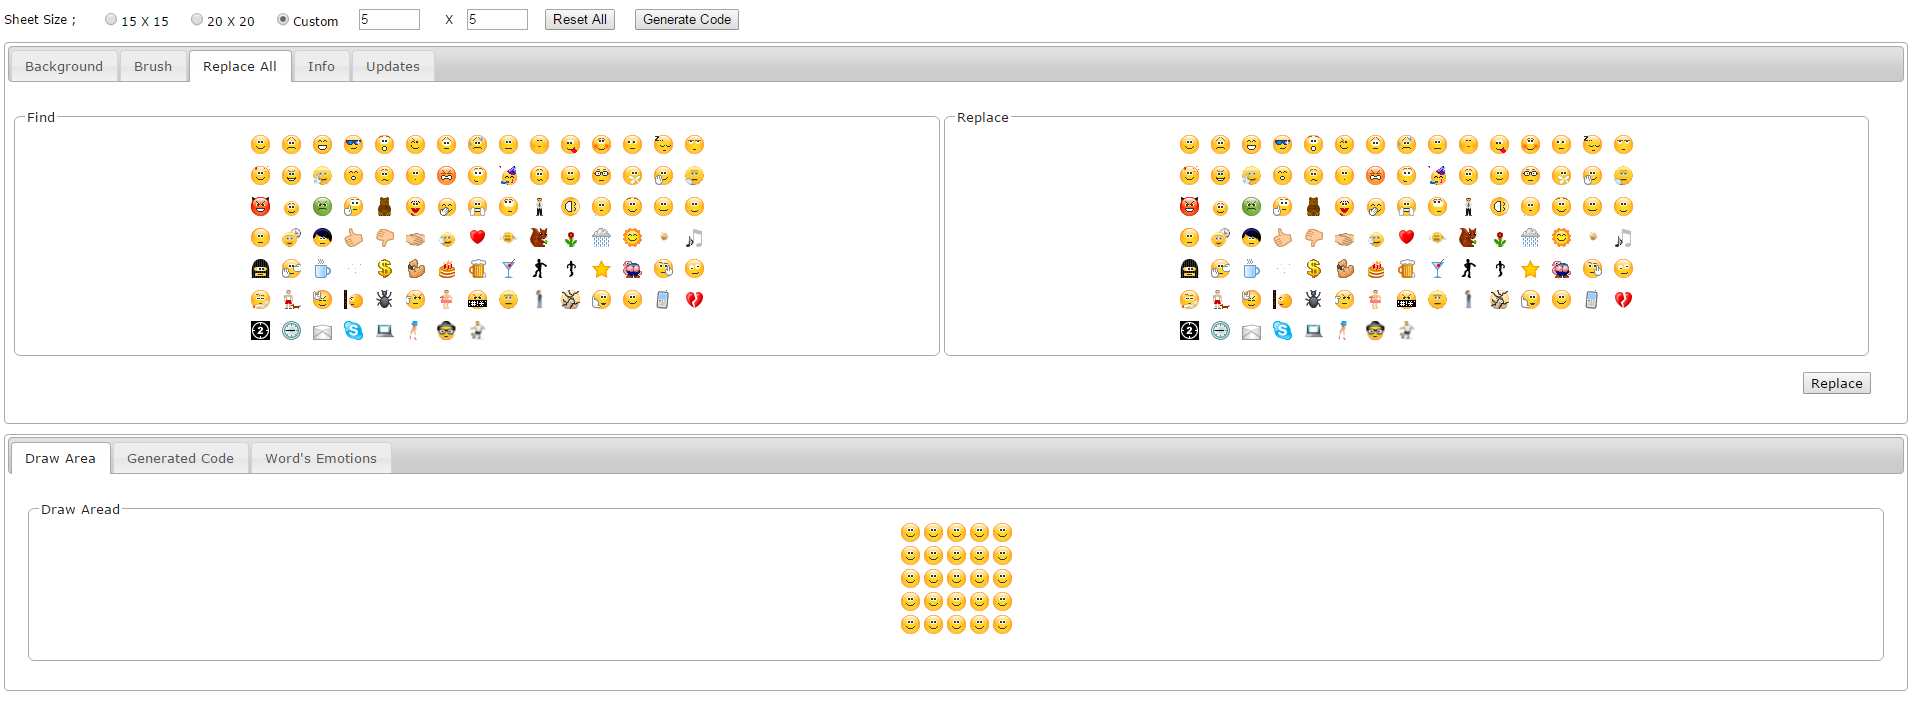Pick the mobile phone emoticon in Replace panel
This screenshot has width=1912, height=715.
point(1592,300)
